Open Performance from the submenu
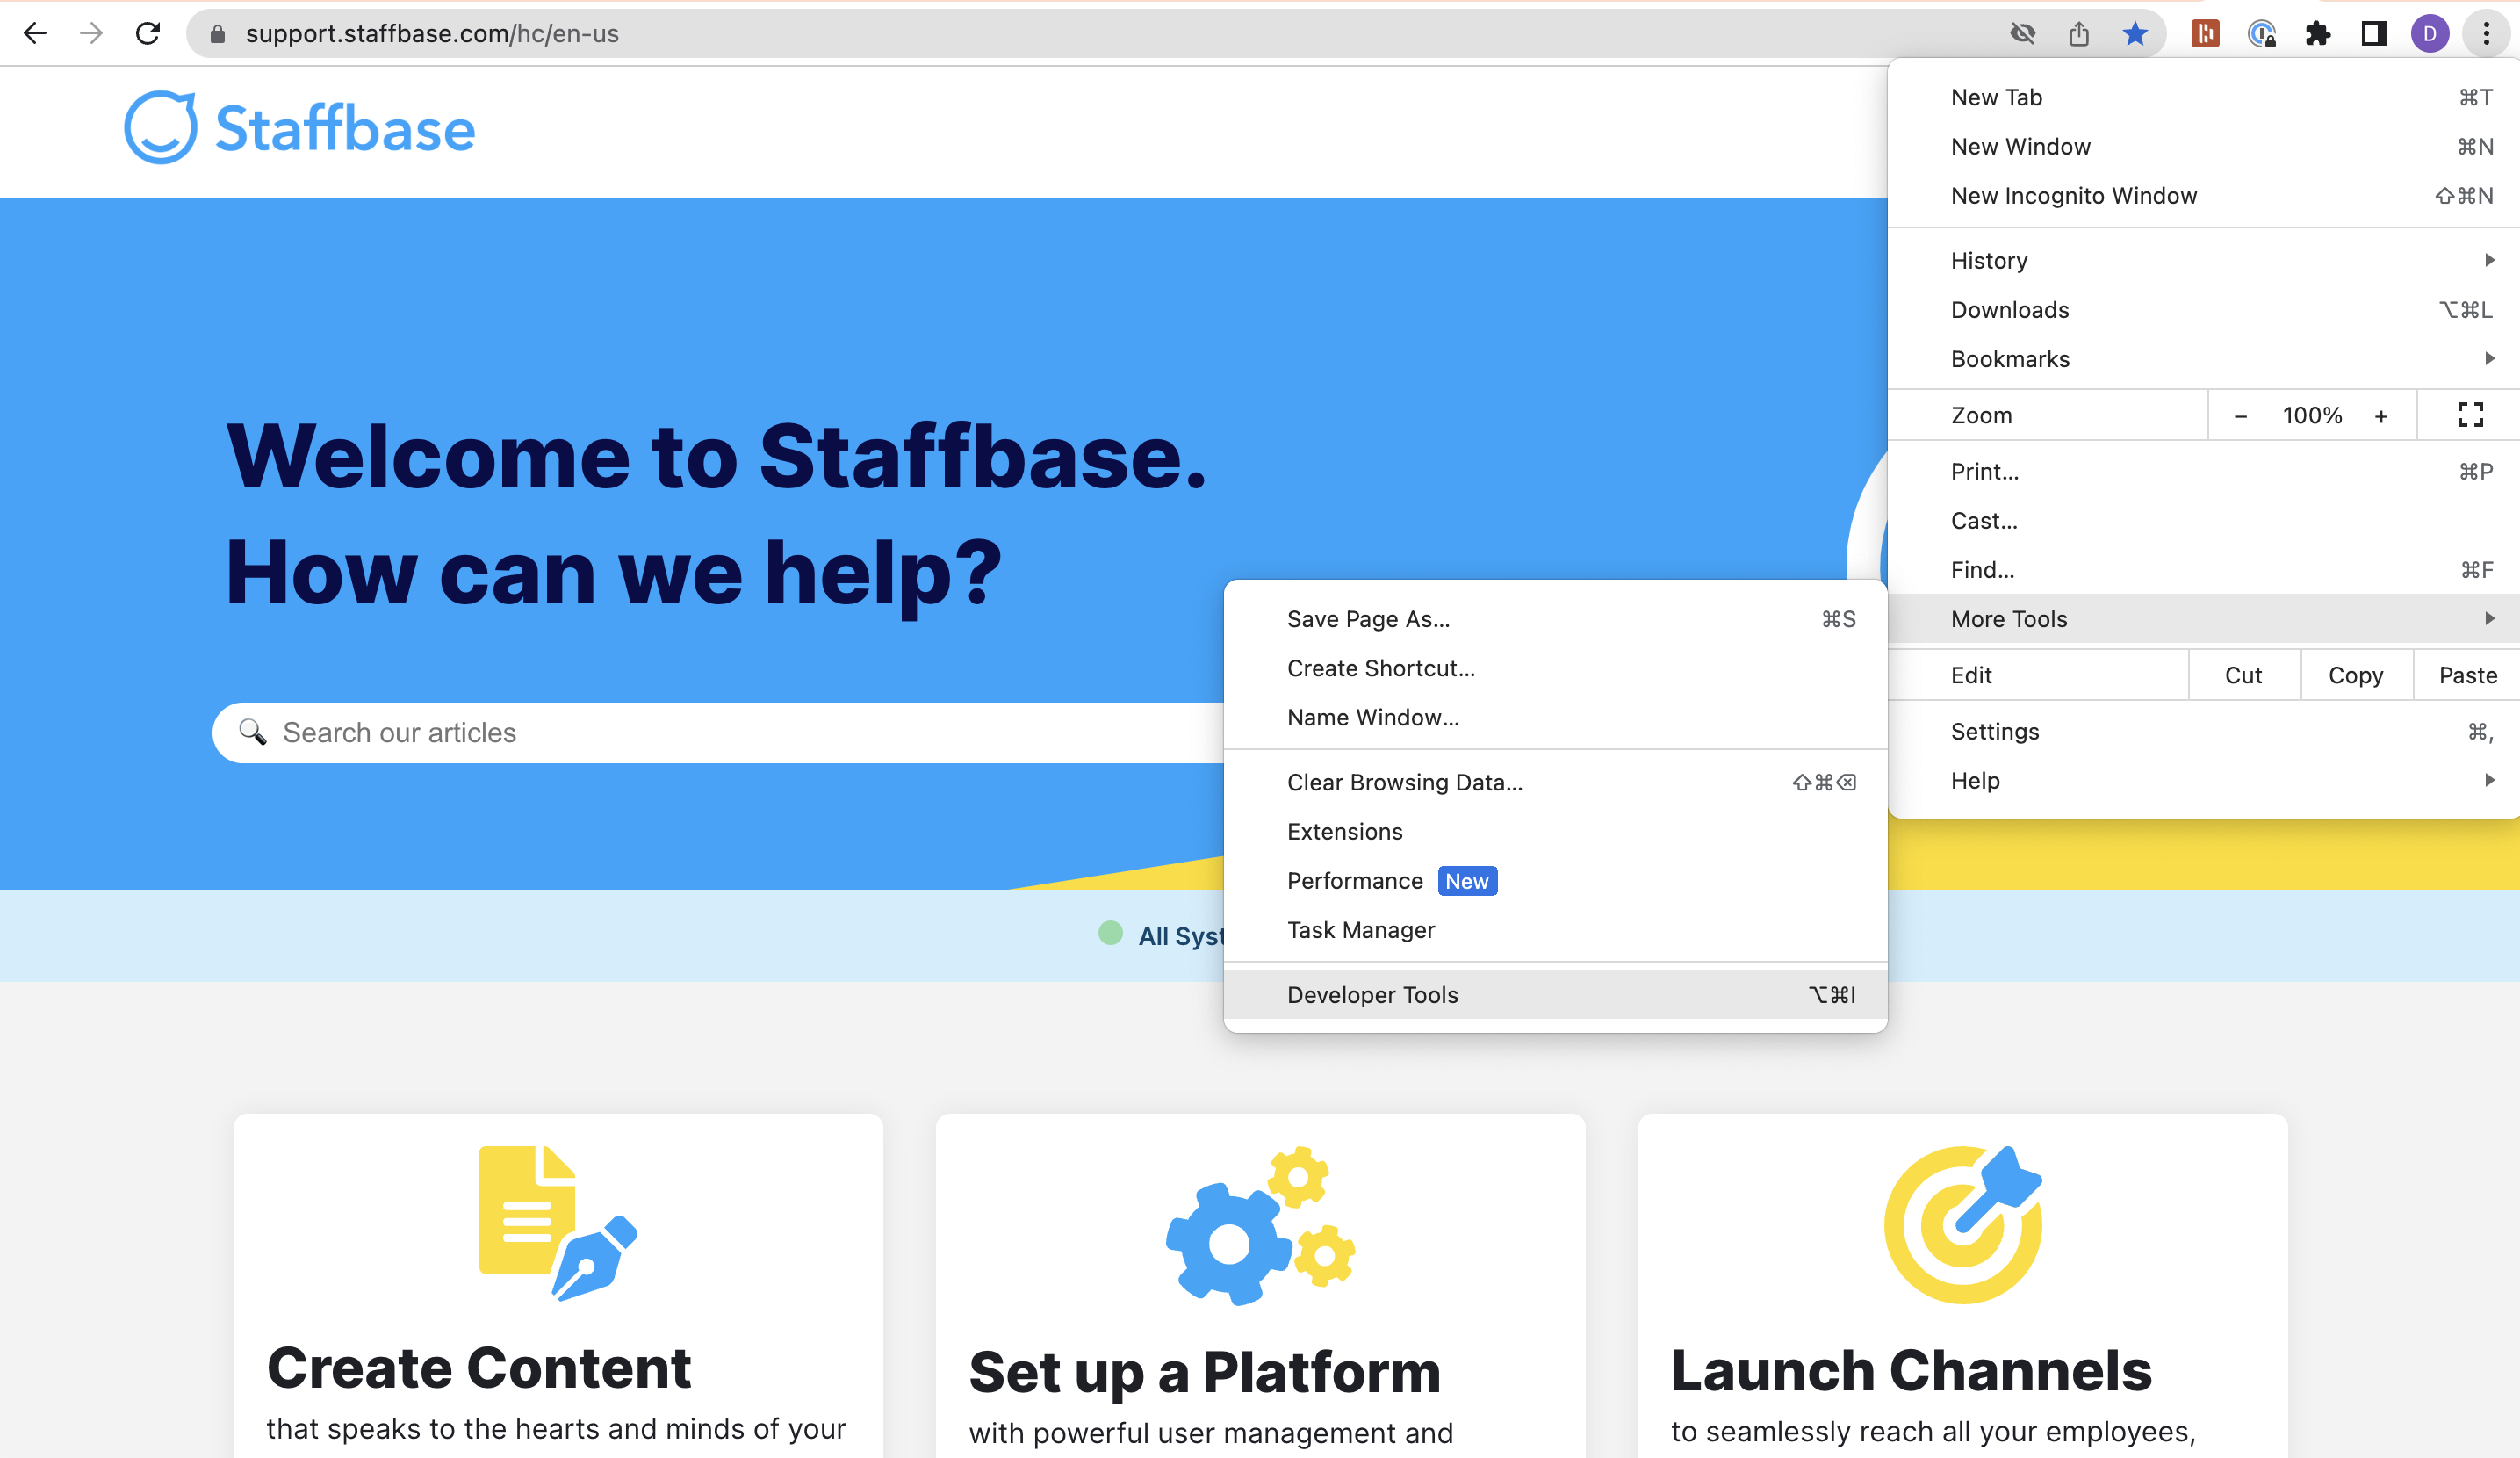 point(1555,881)
